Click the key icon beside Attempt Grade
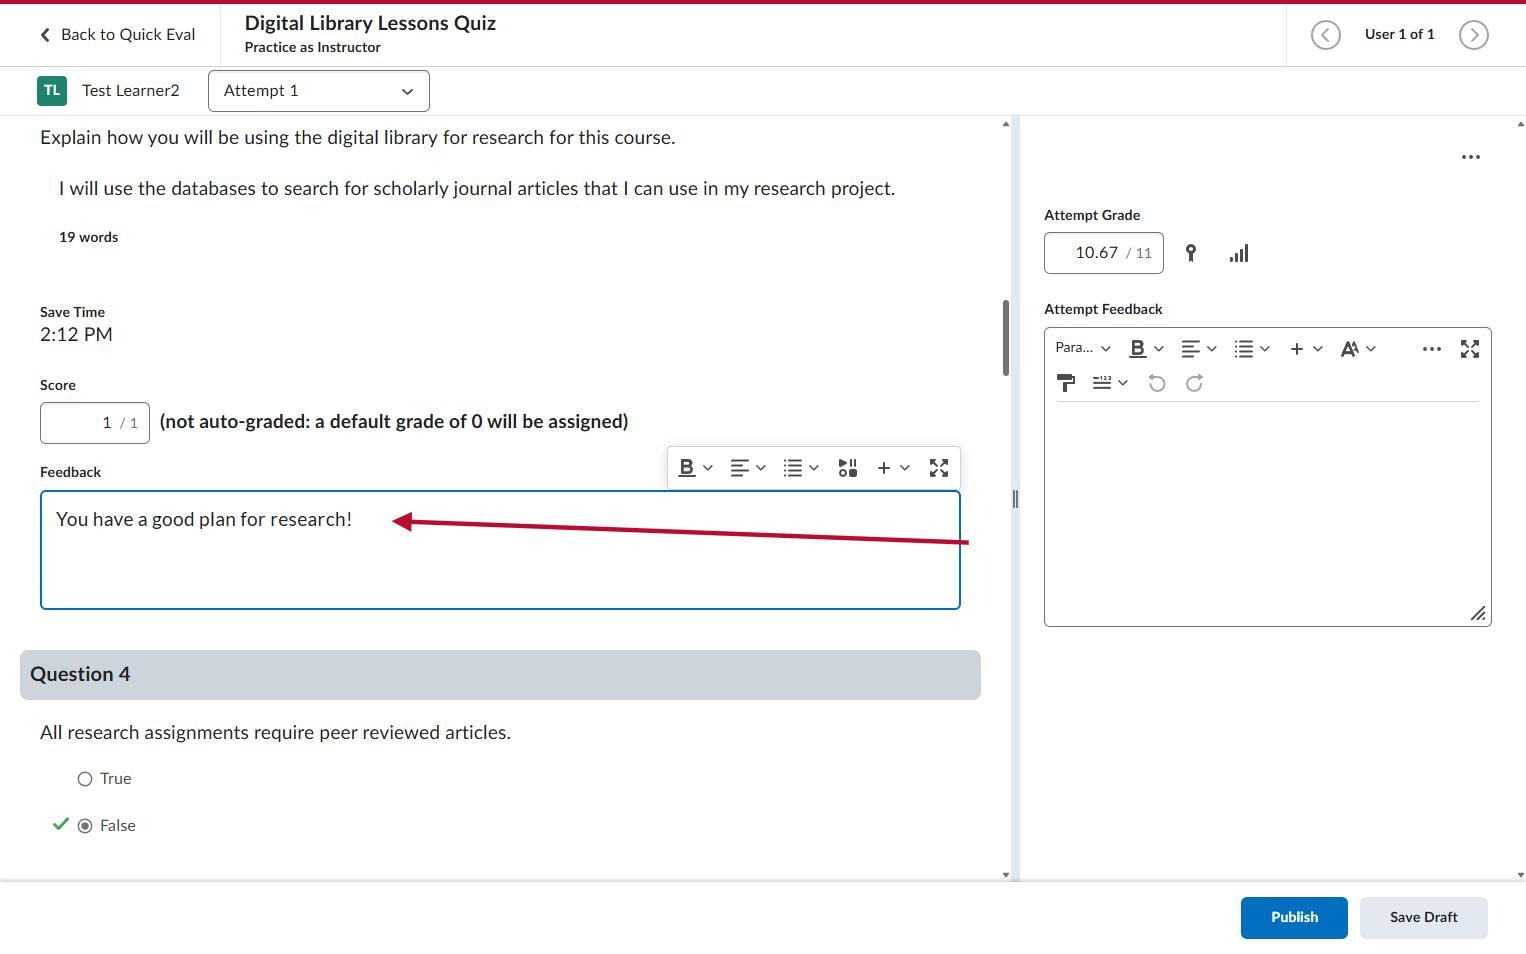 click(1191, 253)
